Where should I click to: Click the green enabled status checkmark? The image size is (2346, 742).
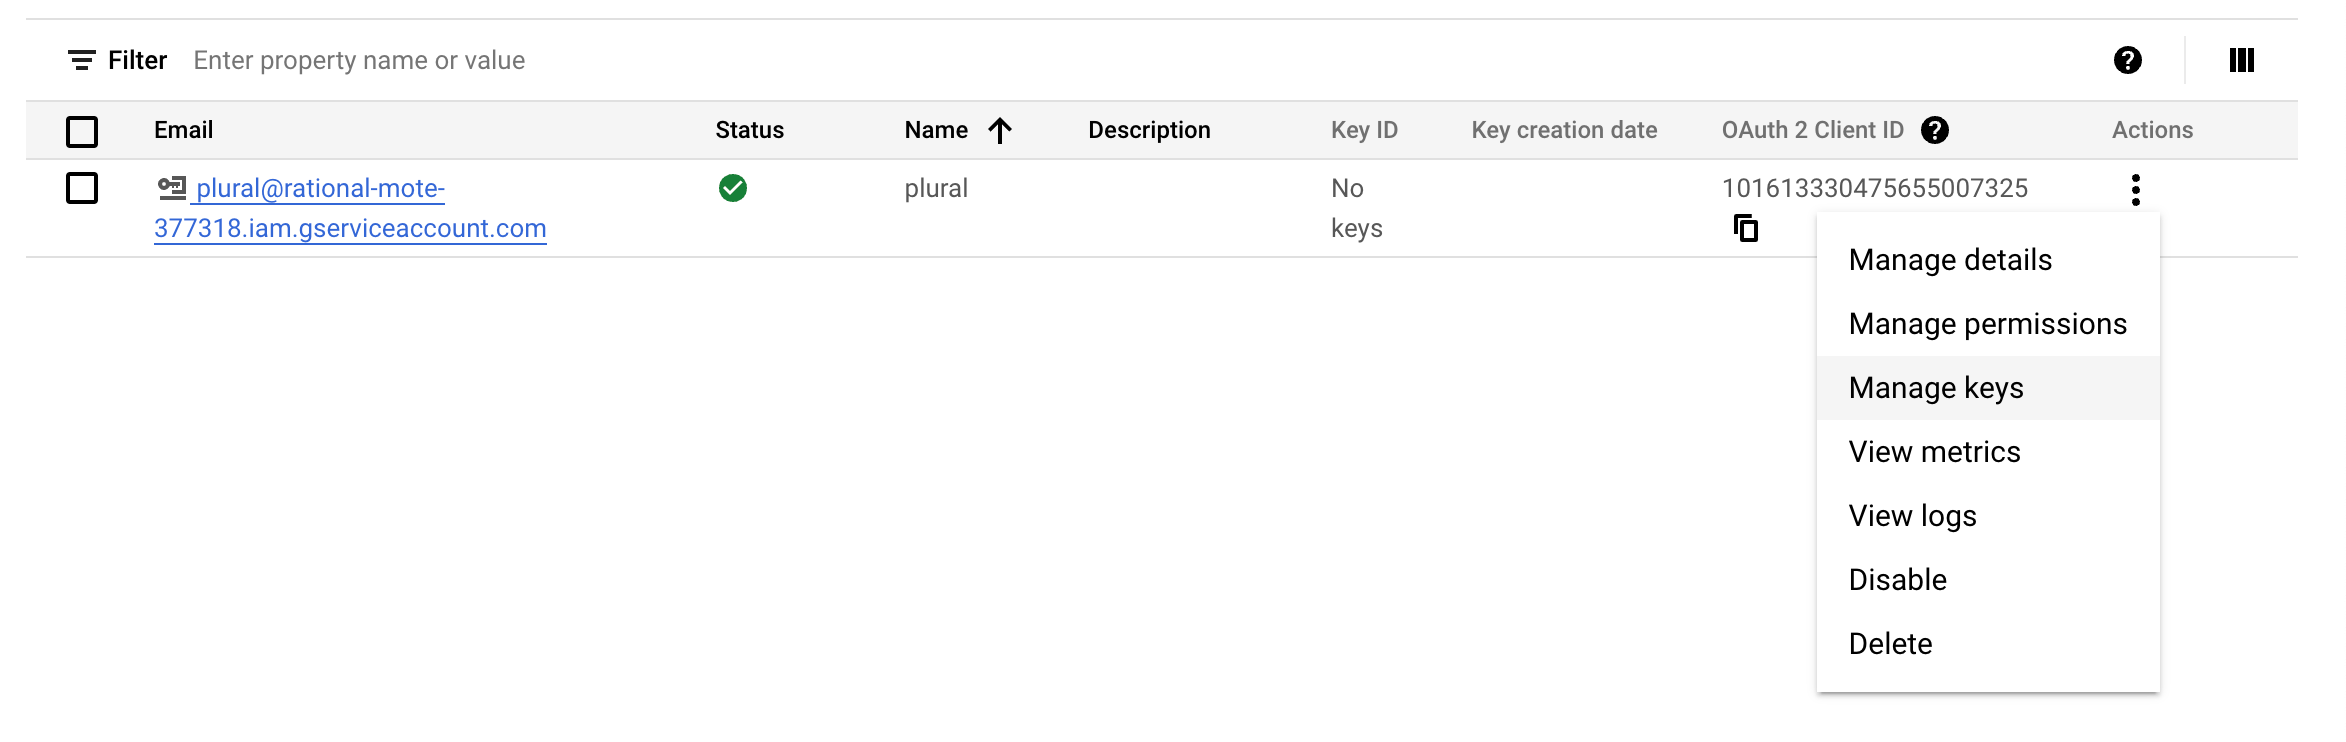pos(733,188)
